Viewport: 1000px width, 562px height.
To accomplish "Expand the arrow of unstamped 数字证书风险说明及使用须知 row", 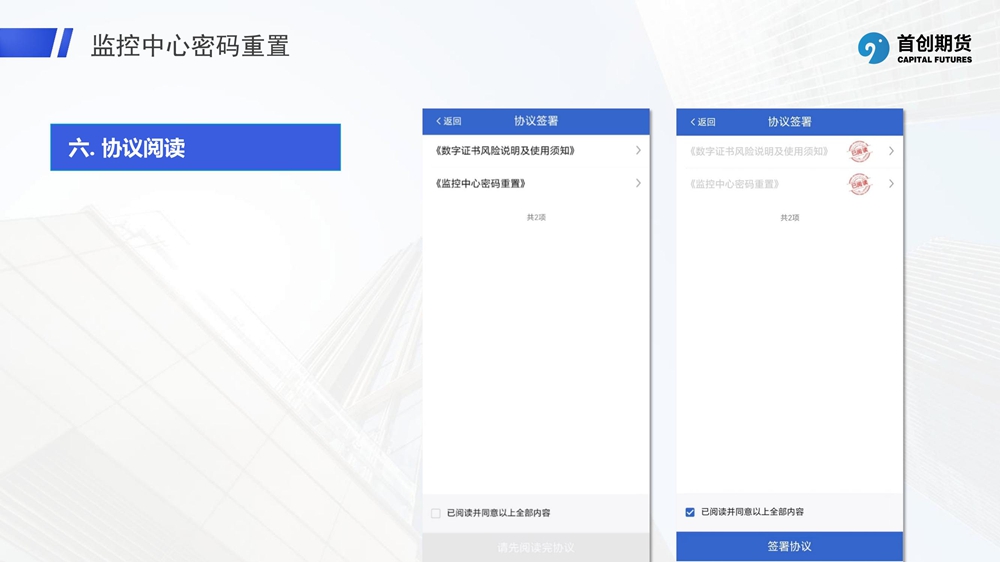I will pos(638,151).
